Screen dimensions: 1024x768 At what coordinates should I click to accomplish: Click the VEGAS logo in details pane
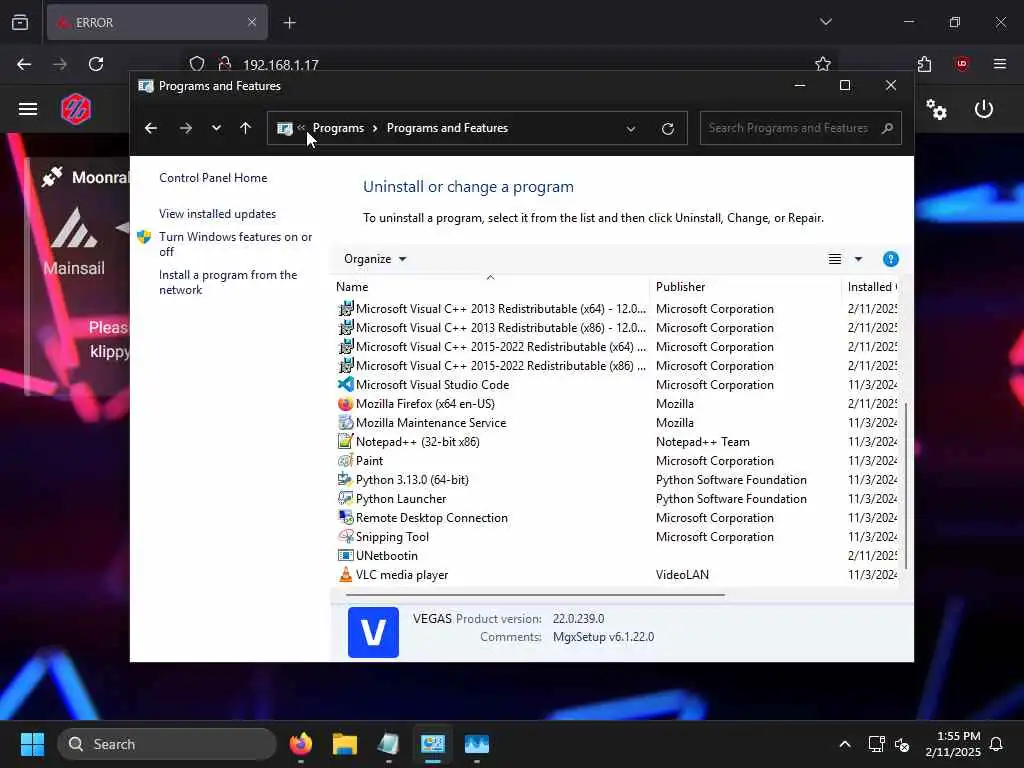coord(373,632)
